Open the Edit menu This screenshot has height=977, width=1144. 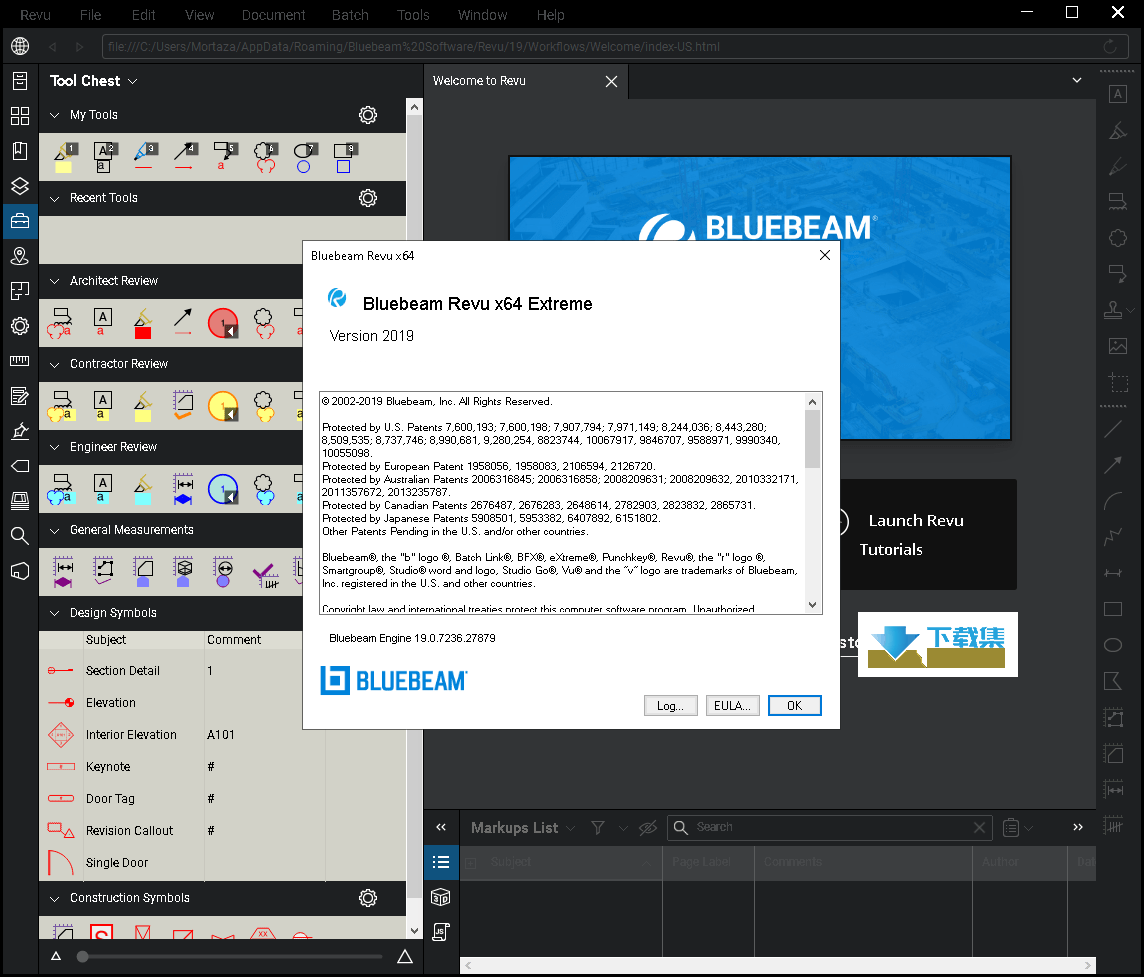[144, 15]
